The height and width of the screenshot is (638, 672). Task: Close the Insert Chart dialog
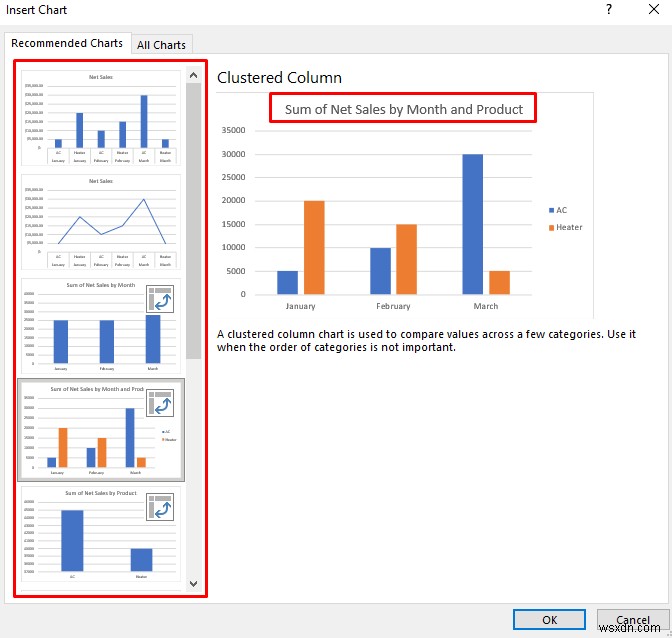pyautogui.click(x=654, y=9)
